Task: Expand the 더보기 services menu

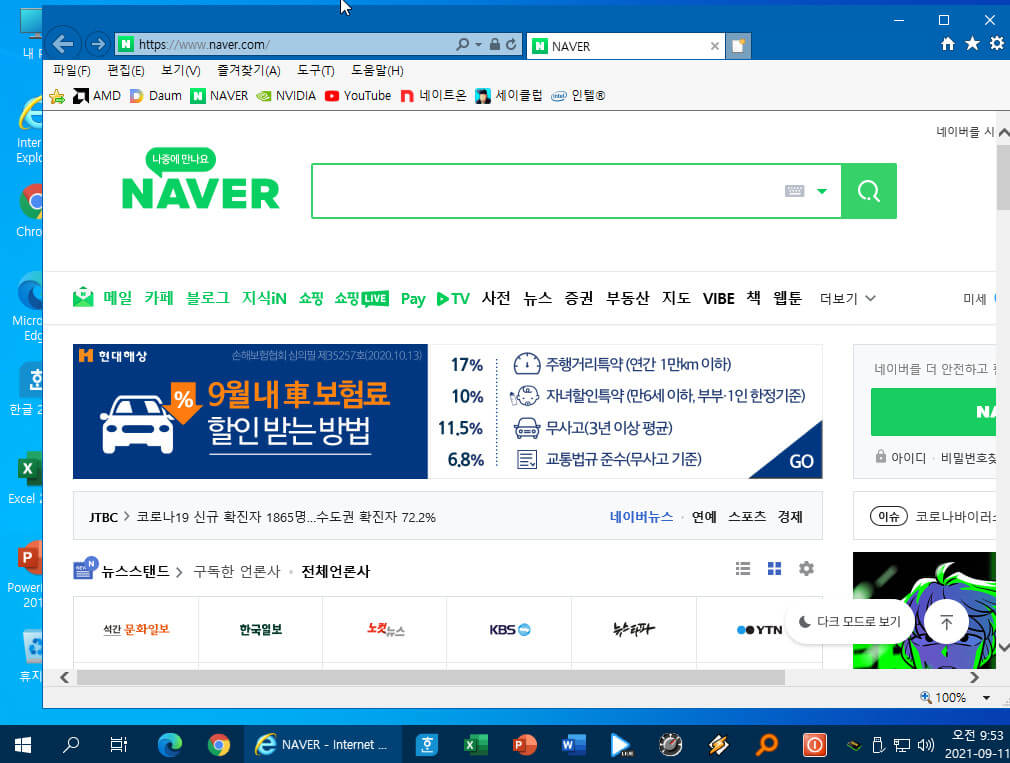Action: 847,298
